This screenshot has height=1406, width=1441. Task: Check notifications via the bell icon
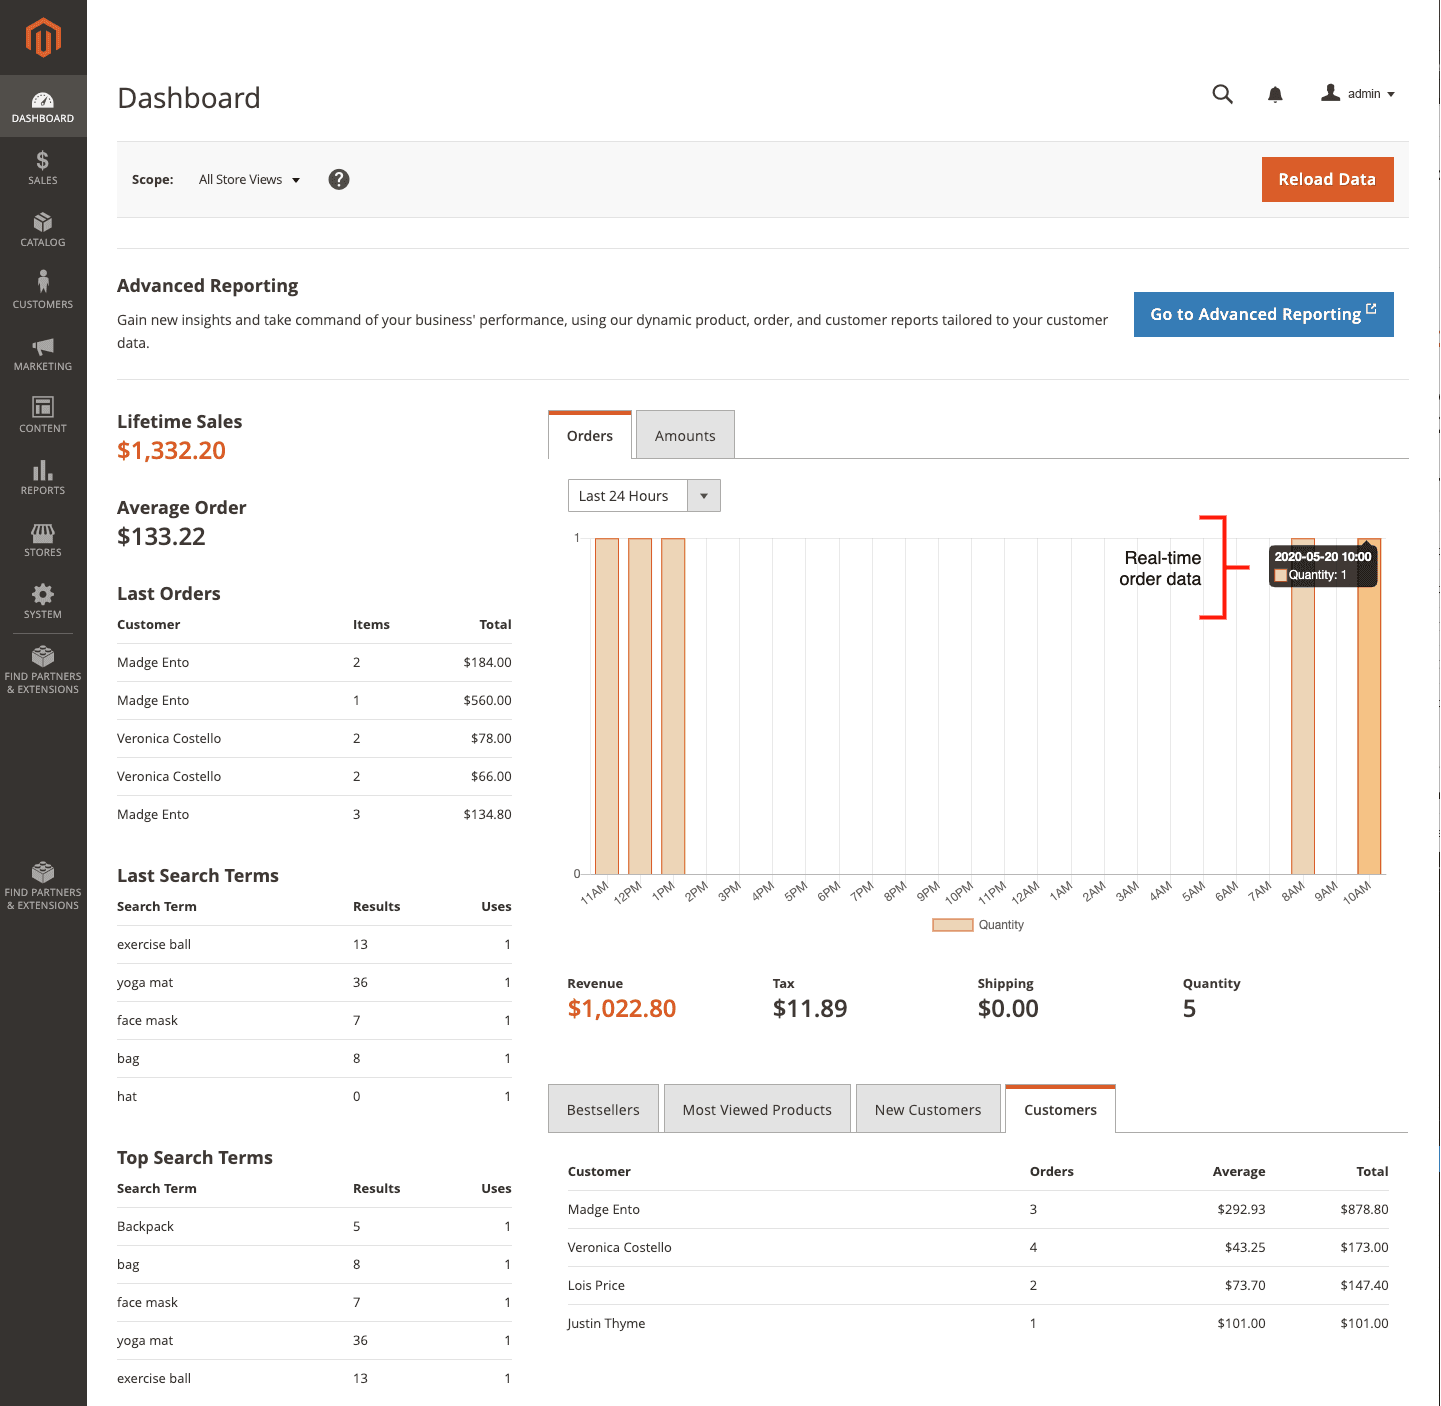1275,94
